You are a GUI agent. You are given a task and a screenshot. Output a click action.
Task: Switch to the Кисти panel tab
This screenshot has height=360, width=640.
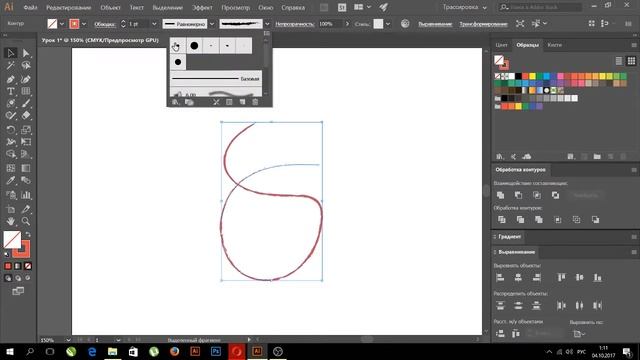point(554,45)
